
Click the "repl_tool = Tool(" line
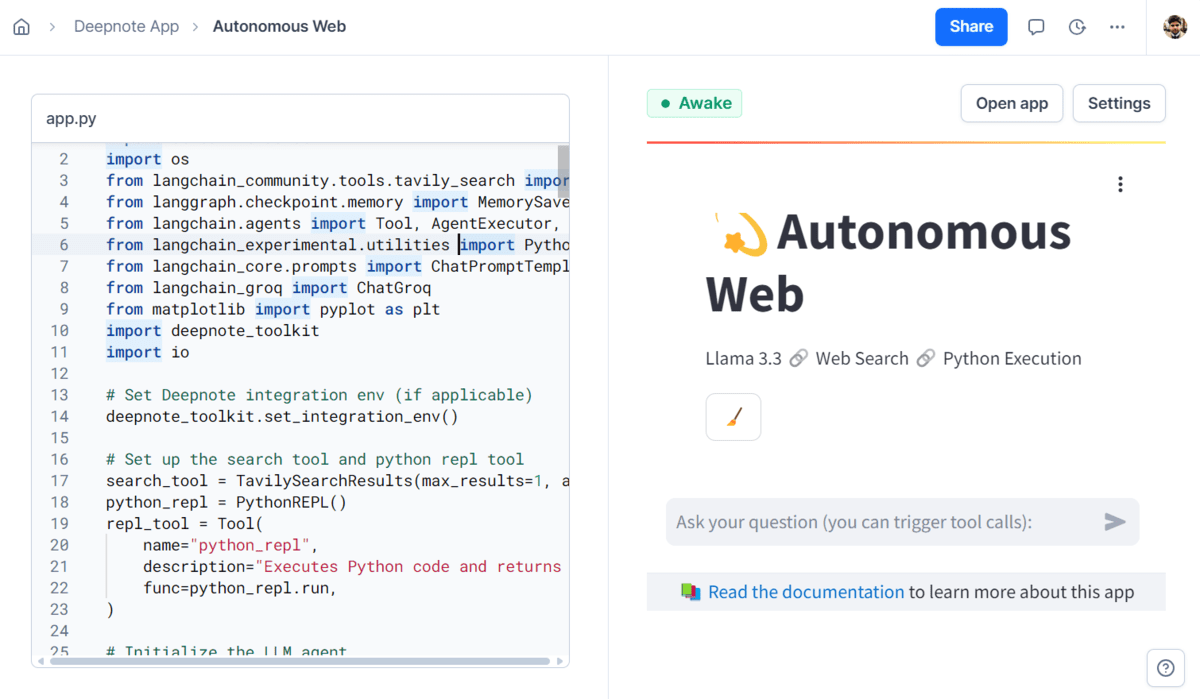pos(185,524)
